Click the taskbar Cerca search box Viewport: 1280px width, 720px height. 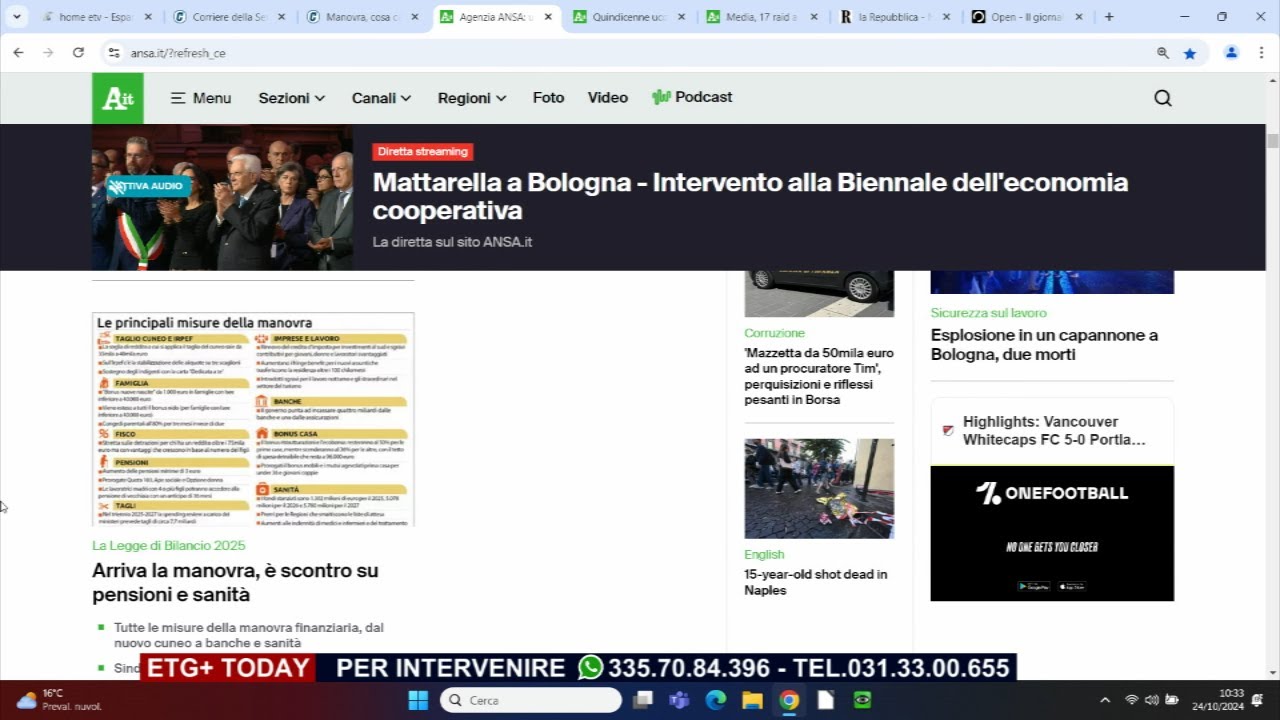[x=531, y=700]
